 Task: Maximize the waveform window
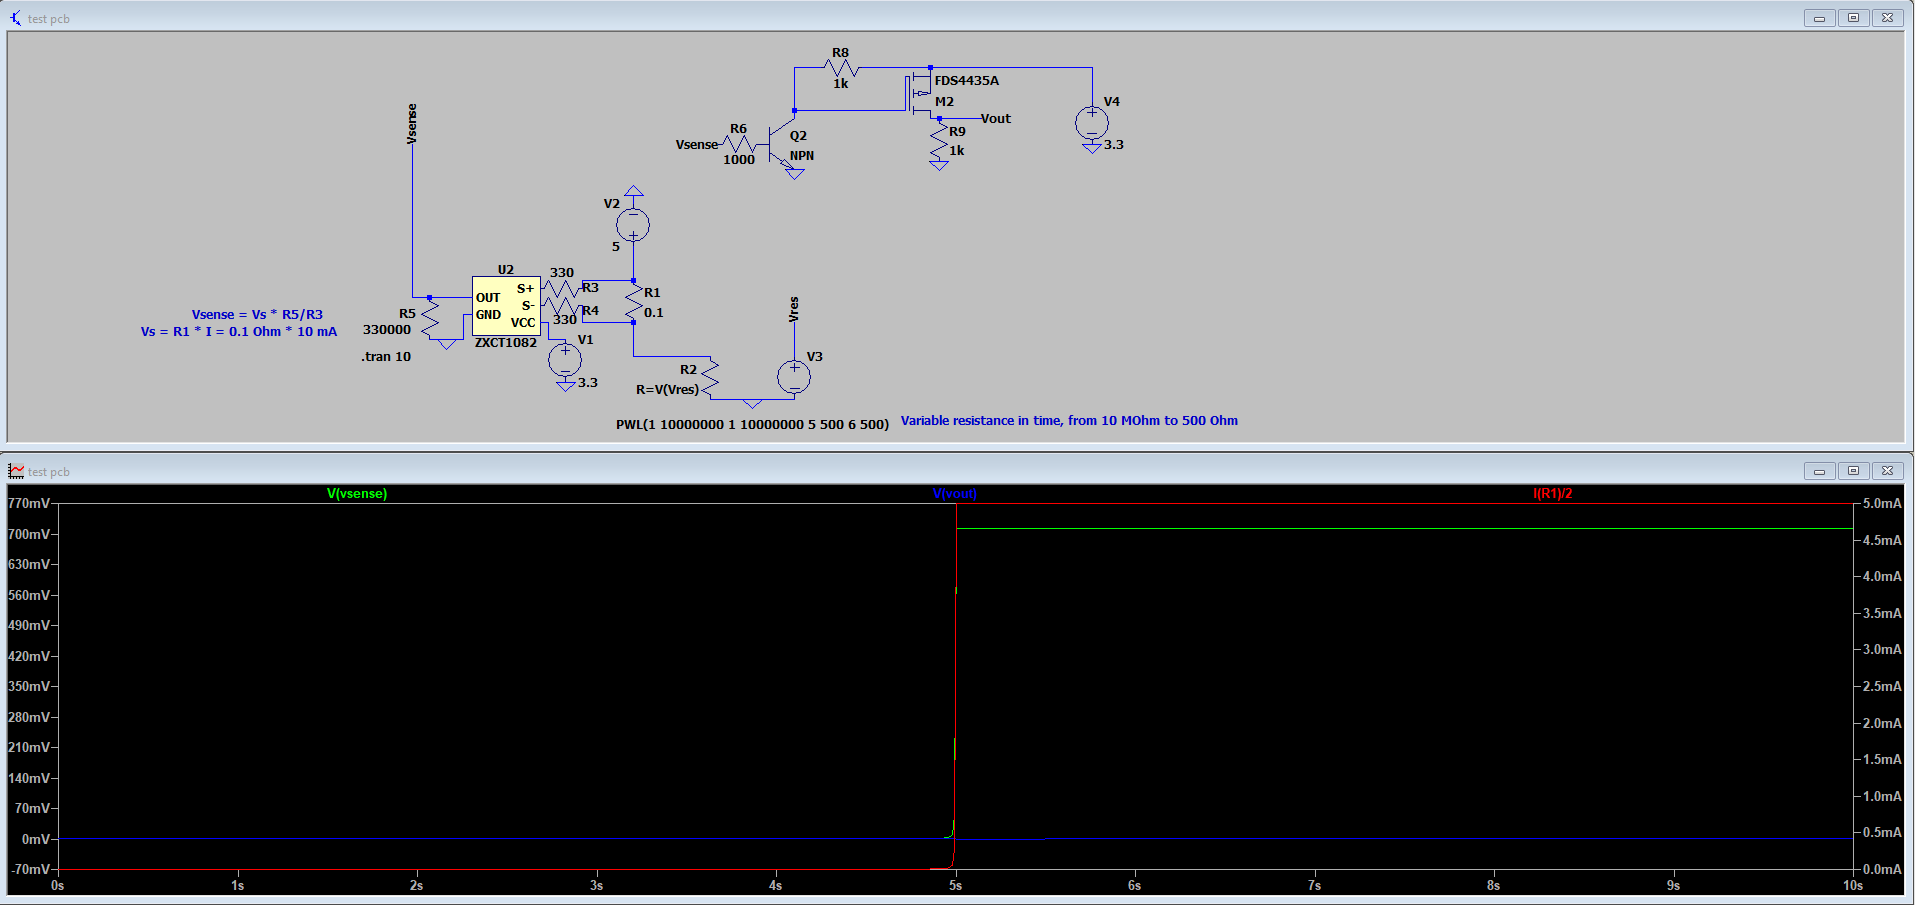[1853, 471]
